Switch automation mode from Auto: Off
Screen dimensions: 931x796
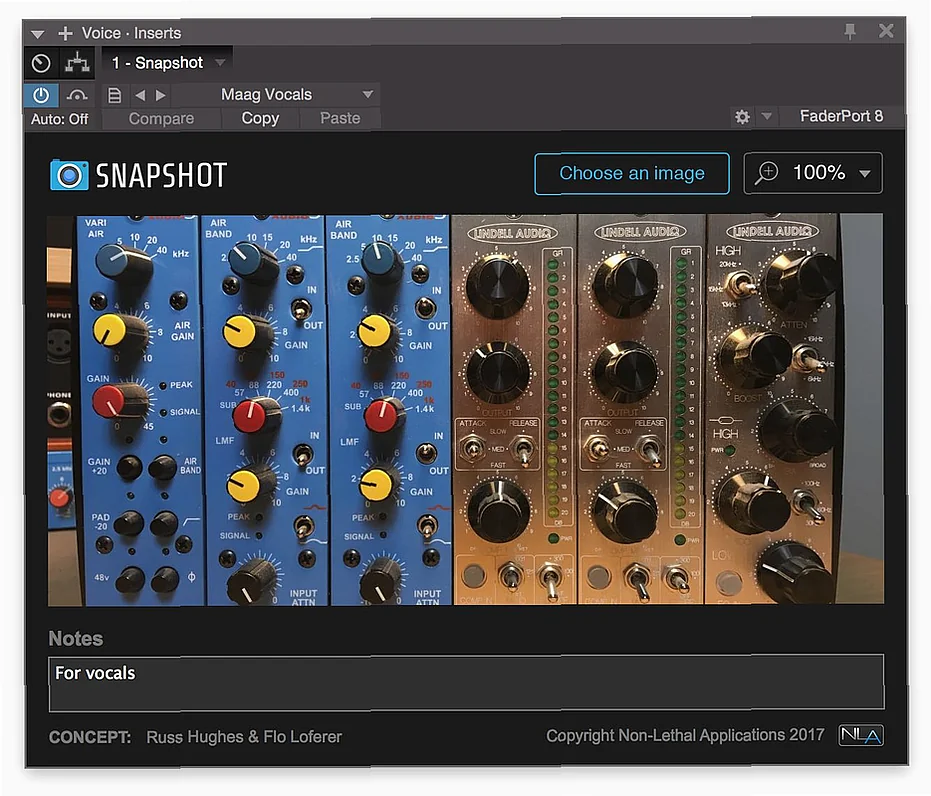coord(57,118)
